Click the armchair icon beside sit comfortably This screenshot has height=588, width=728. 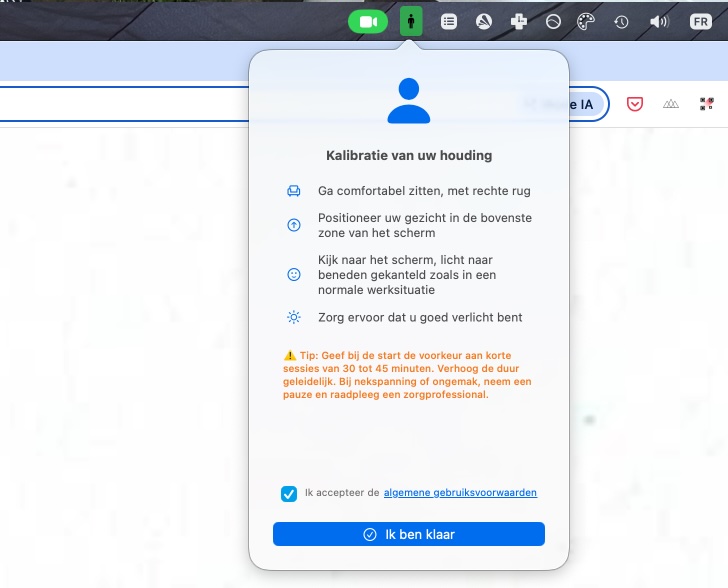click(x=293, y=191)
